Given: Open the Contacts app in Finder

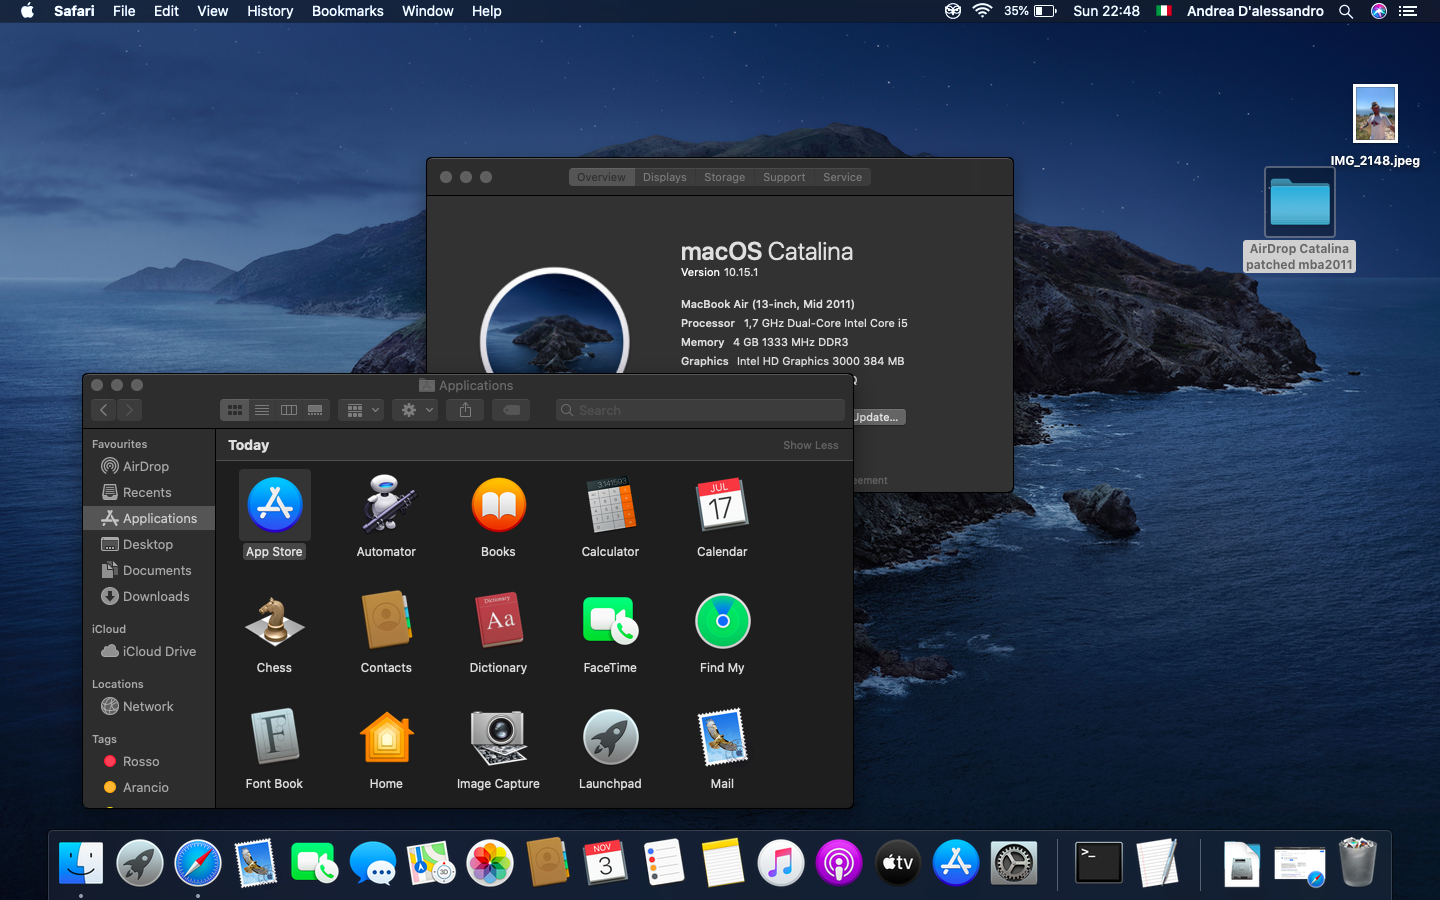Looking at the screenshot, I should click(x=386, y=621).
